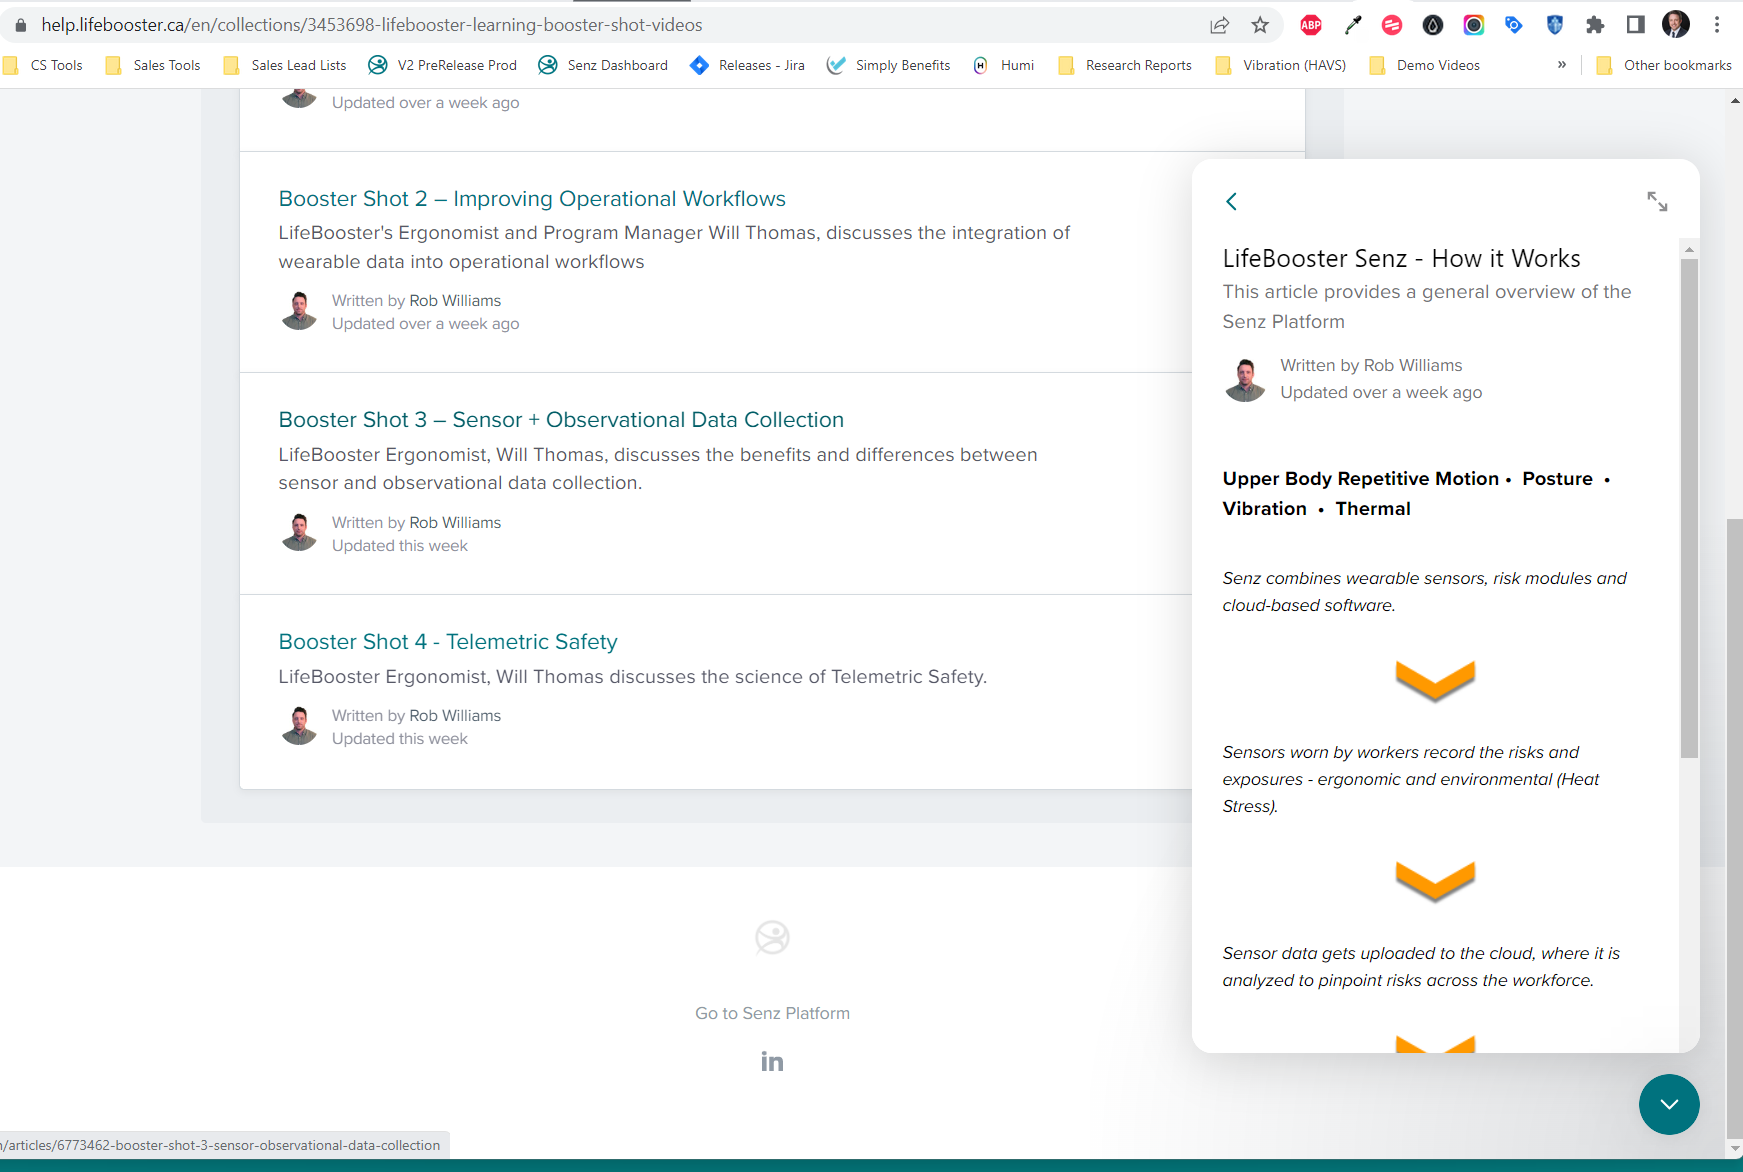View site security lock icon
The image size is (1743, 1172).
click(21, 25)
